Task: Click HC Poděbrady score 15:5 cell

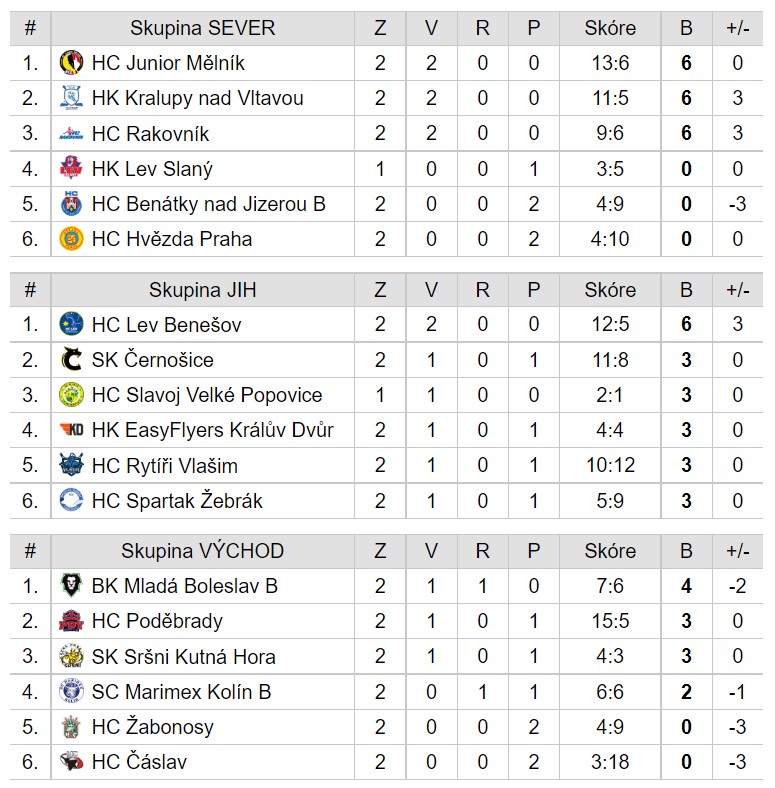Action: click(x=610, y=621)
